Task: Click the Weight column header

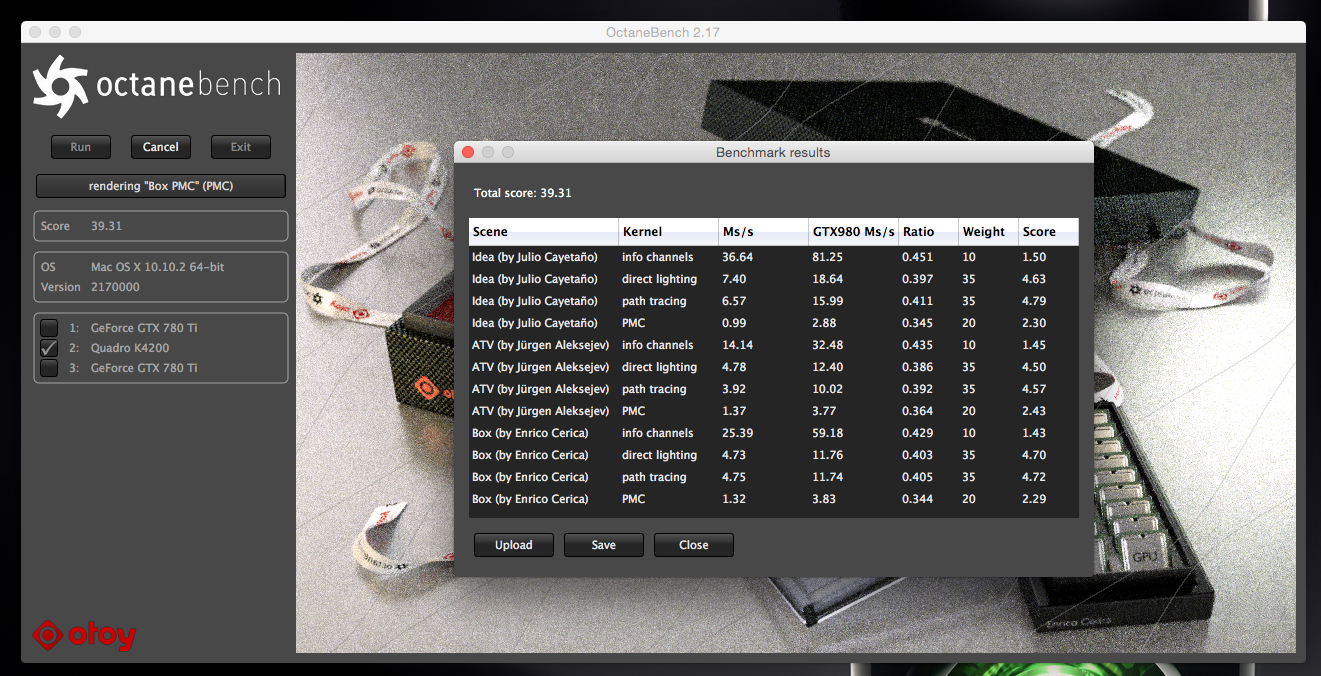Action: point(988,231)
